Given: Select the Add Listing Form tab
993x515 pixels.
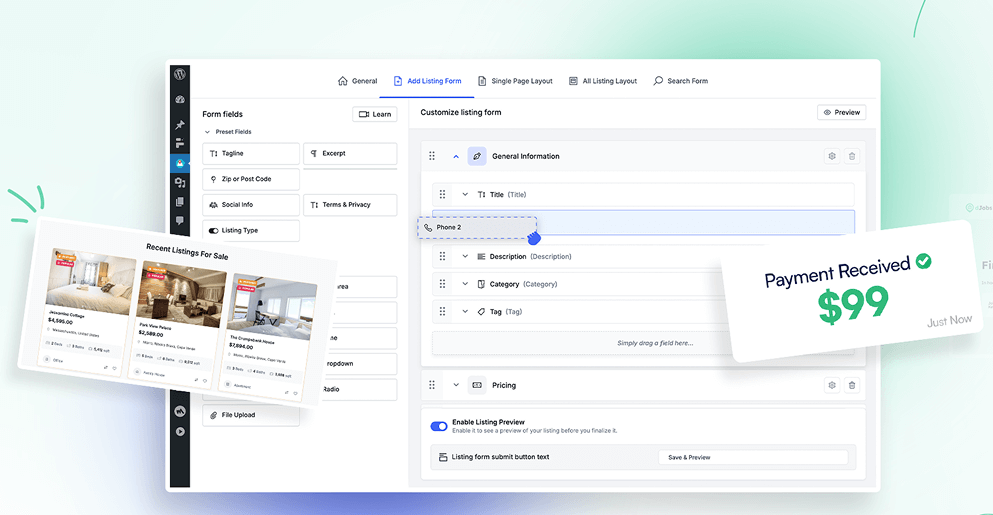Looking at the screenshot, I should 427,81.
